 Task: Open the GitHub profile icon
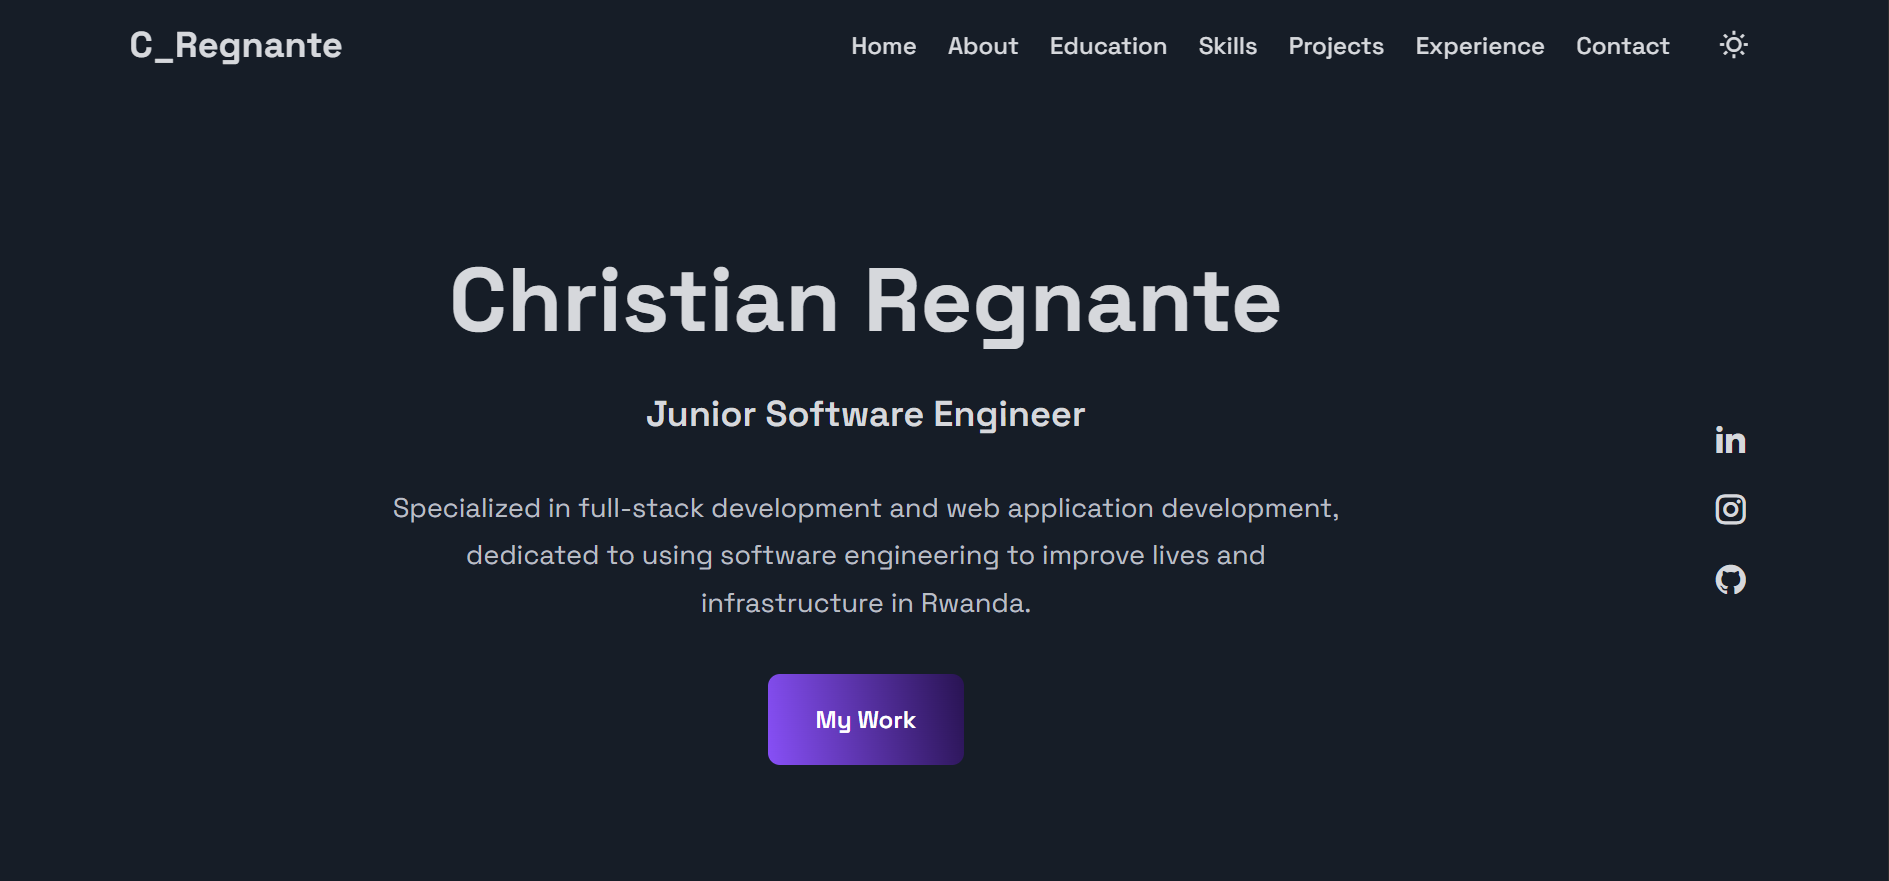[x=1730, y=580]
